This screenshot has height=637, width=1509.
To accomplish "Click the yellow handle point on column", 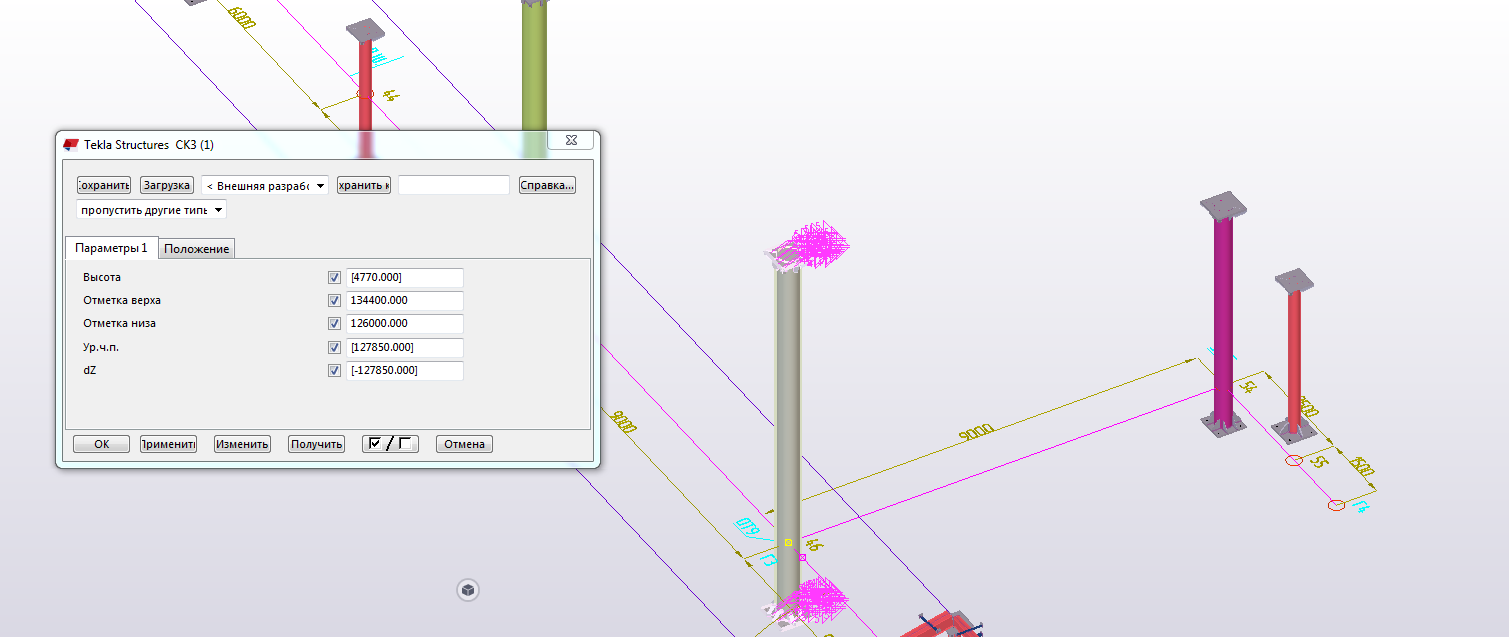I will (x=788, y=542).
